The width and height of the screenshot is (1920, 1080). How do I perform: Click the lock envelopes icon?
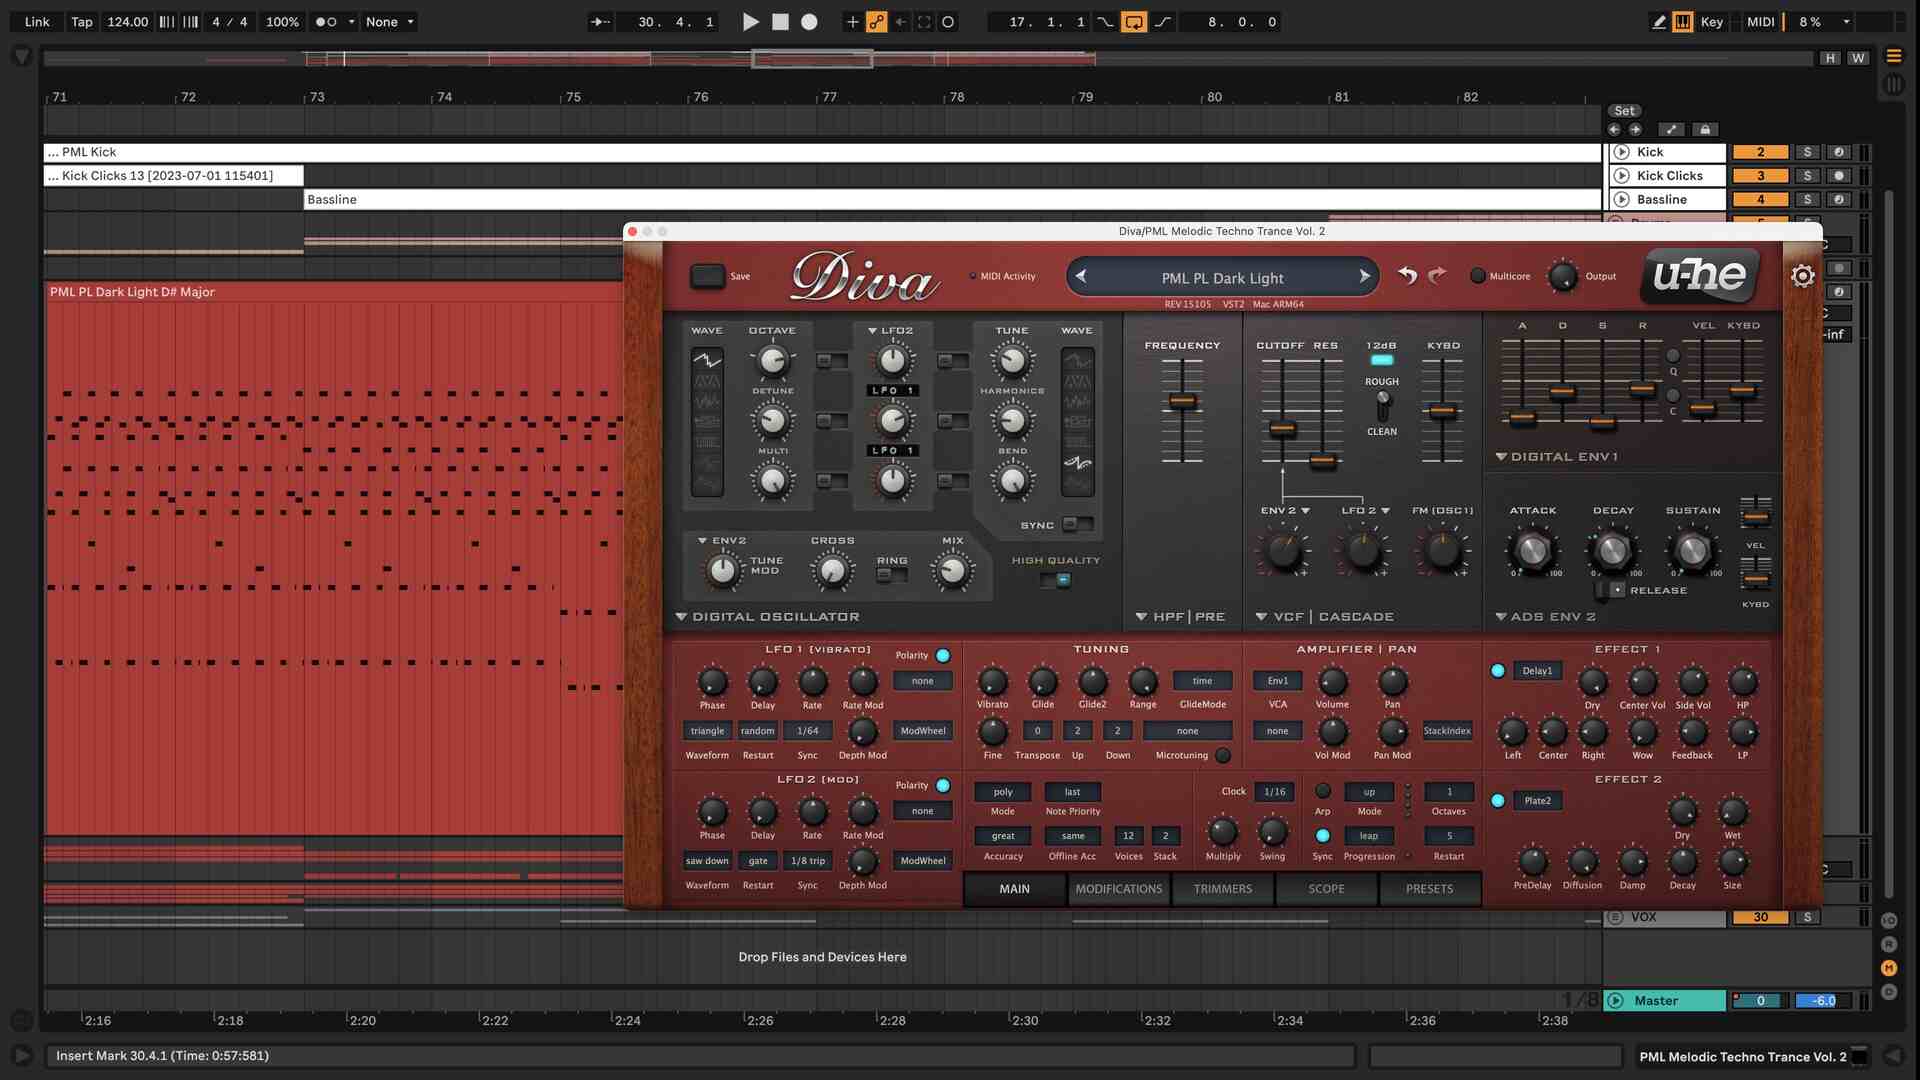tap(1705, 129)
